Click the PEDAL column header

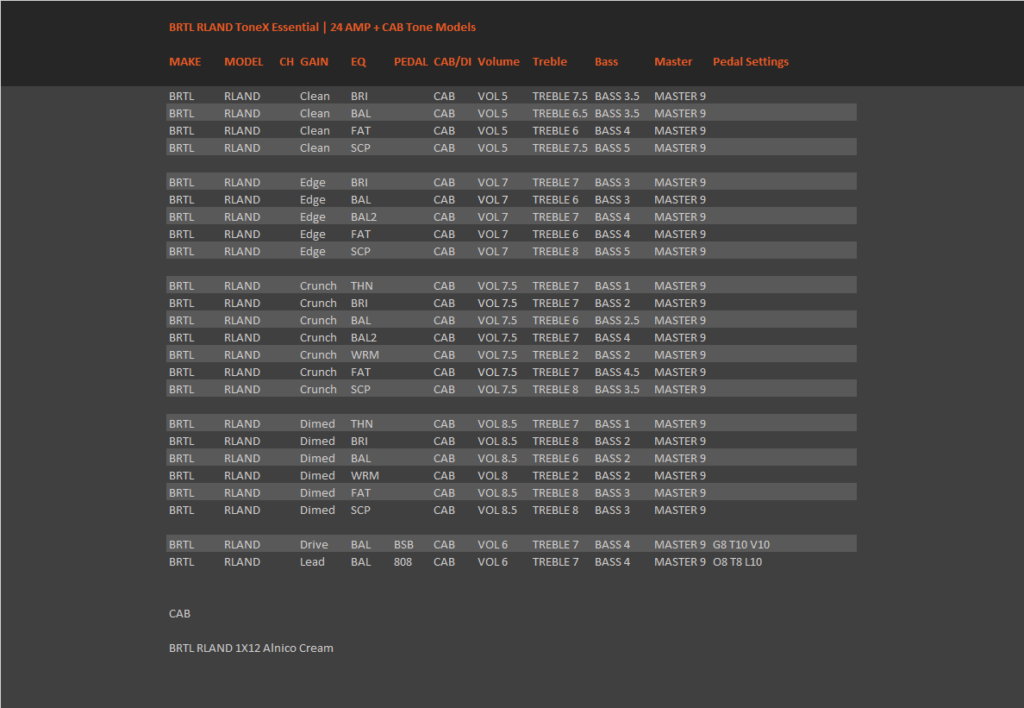click(x=411, y=61)
